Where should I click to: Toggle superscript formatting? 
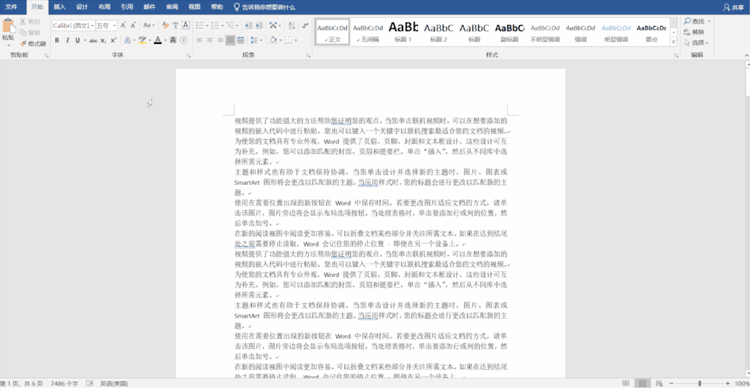point(113,40)
